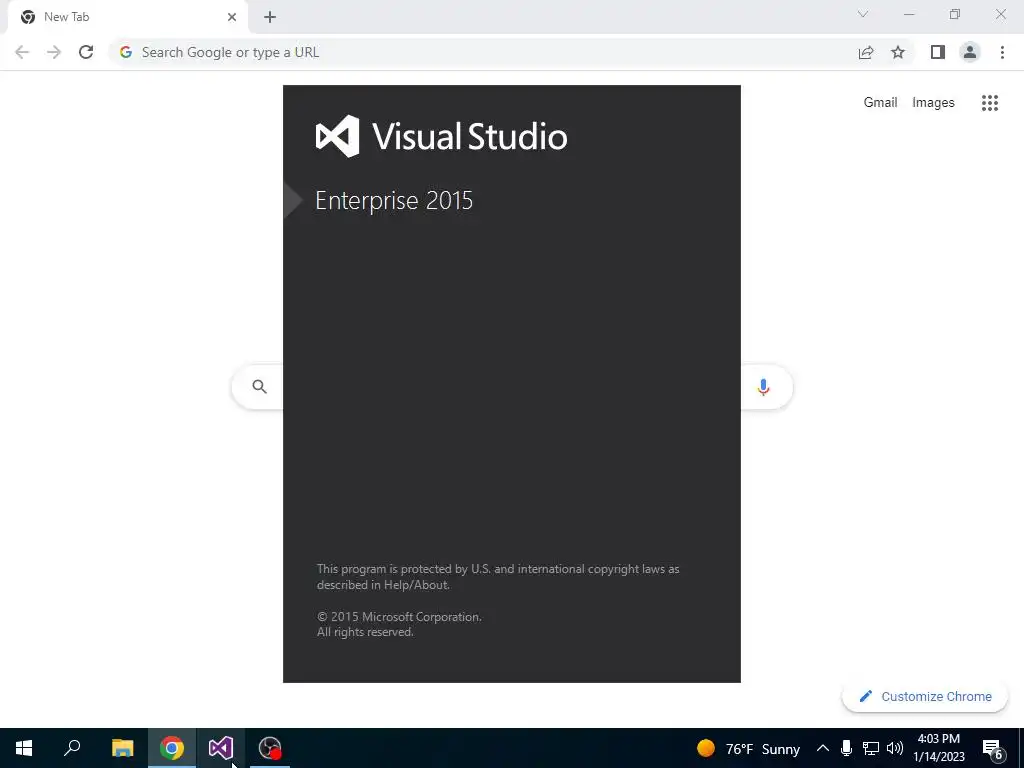Click the OBS Studio taskbar icon

(x=270, y=748)
